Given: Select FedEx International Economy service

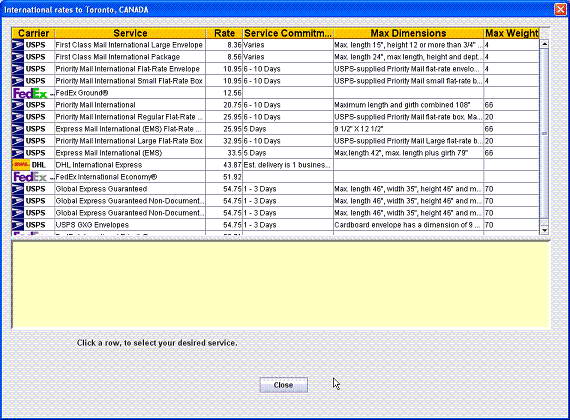Looking at the screenshot, I should [106, 177].
